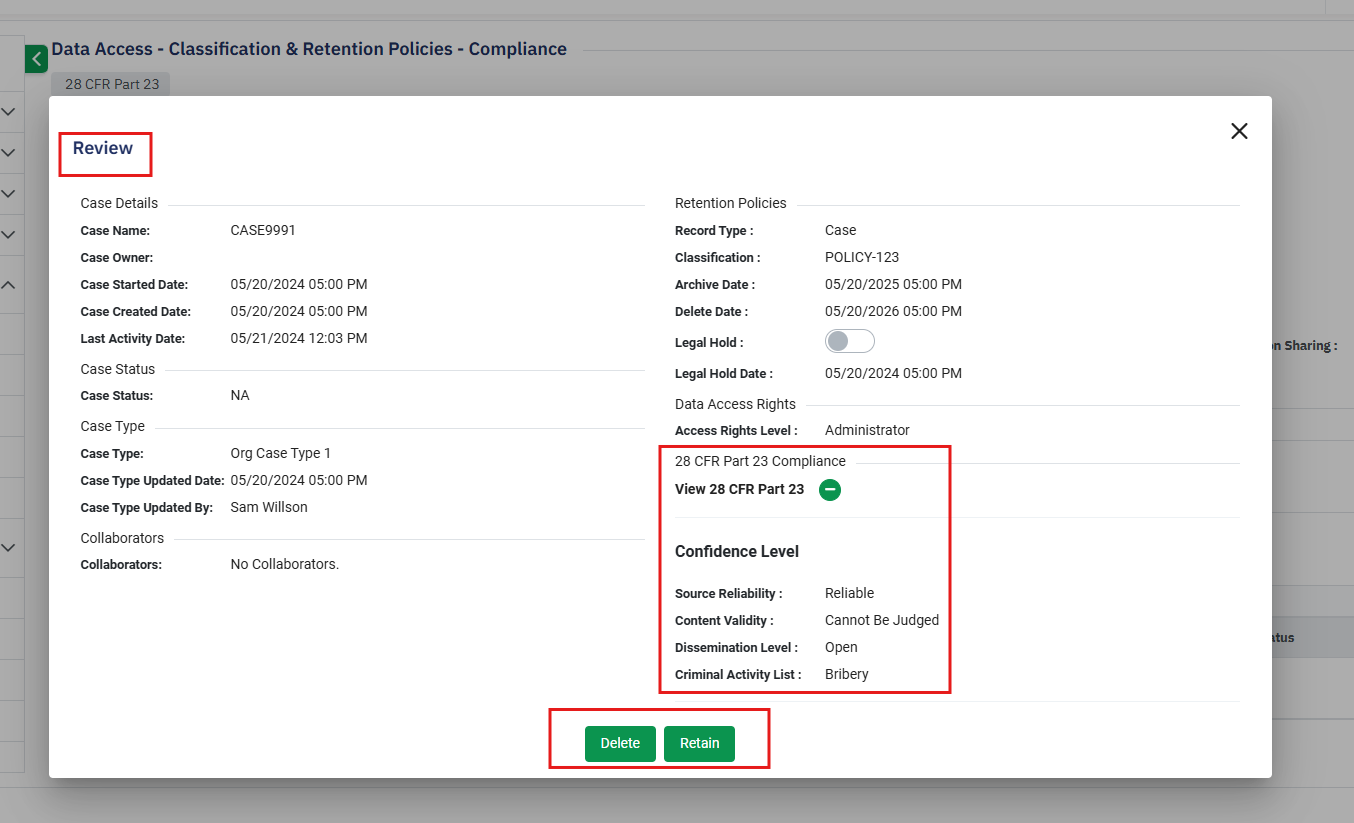Viewport: 1354px width, 823px height.
Task: Click the Source Reliability value Reliable
Action: [x=849, y=593]
